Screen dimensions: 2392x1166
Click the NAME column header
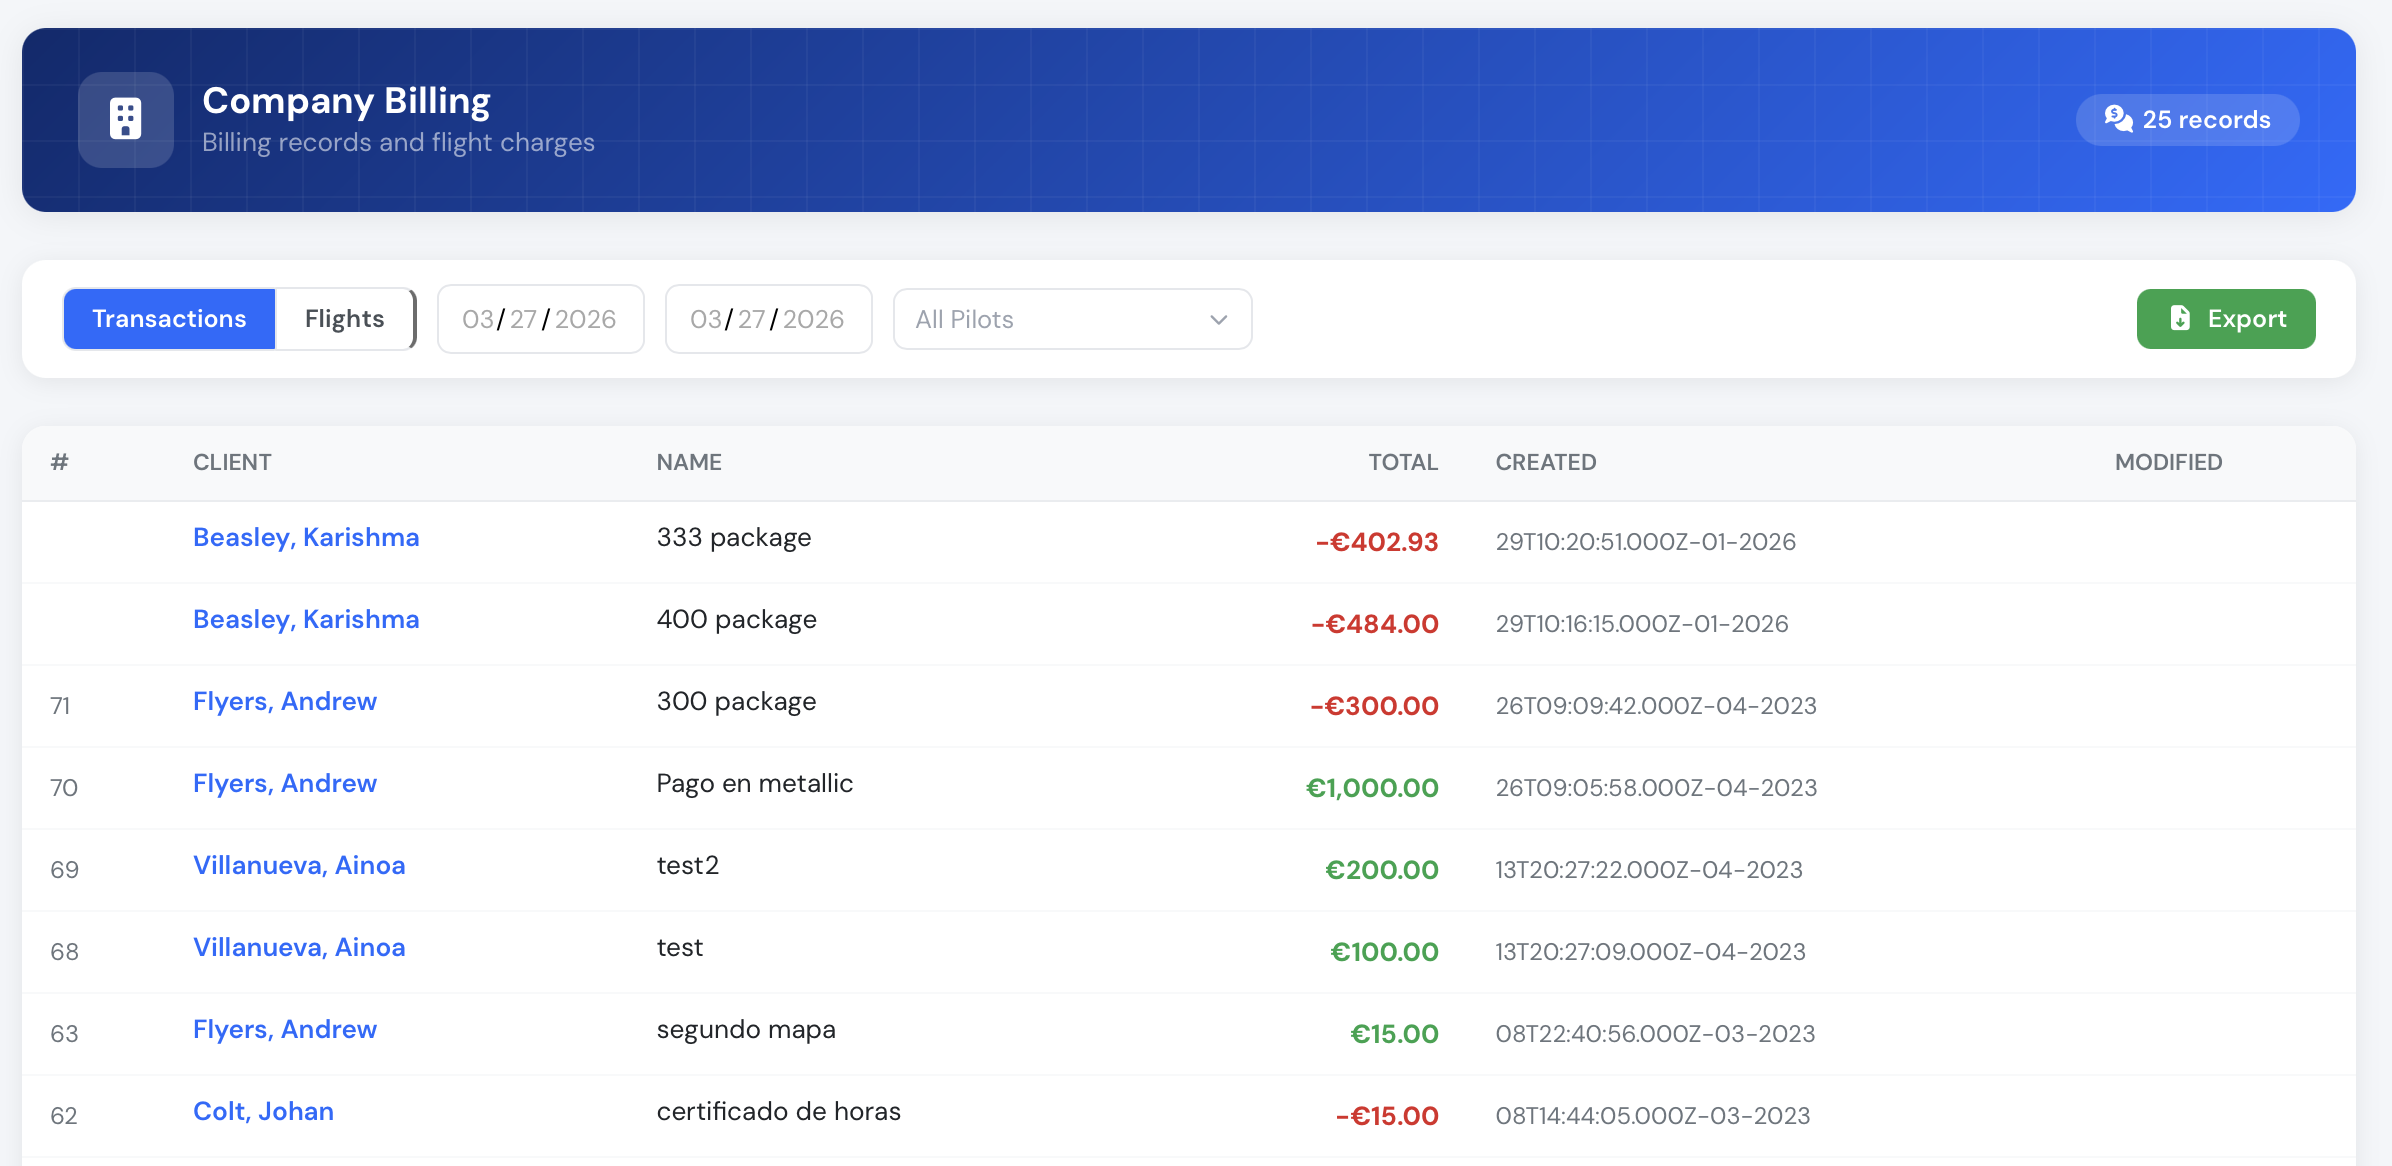coord(689,462)
